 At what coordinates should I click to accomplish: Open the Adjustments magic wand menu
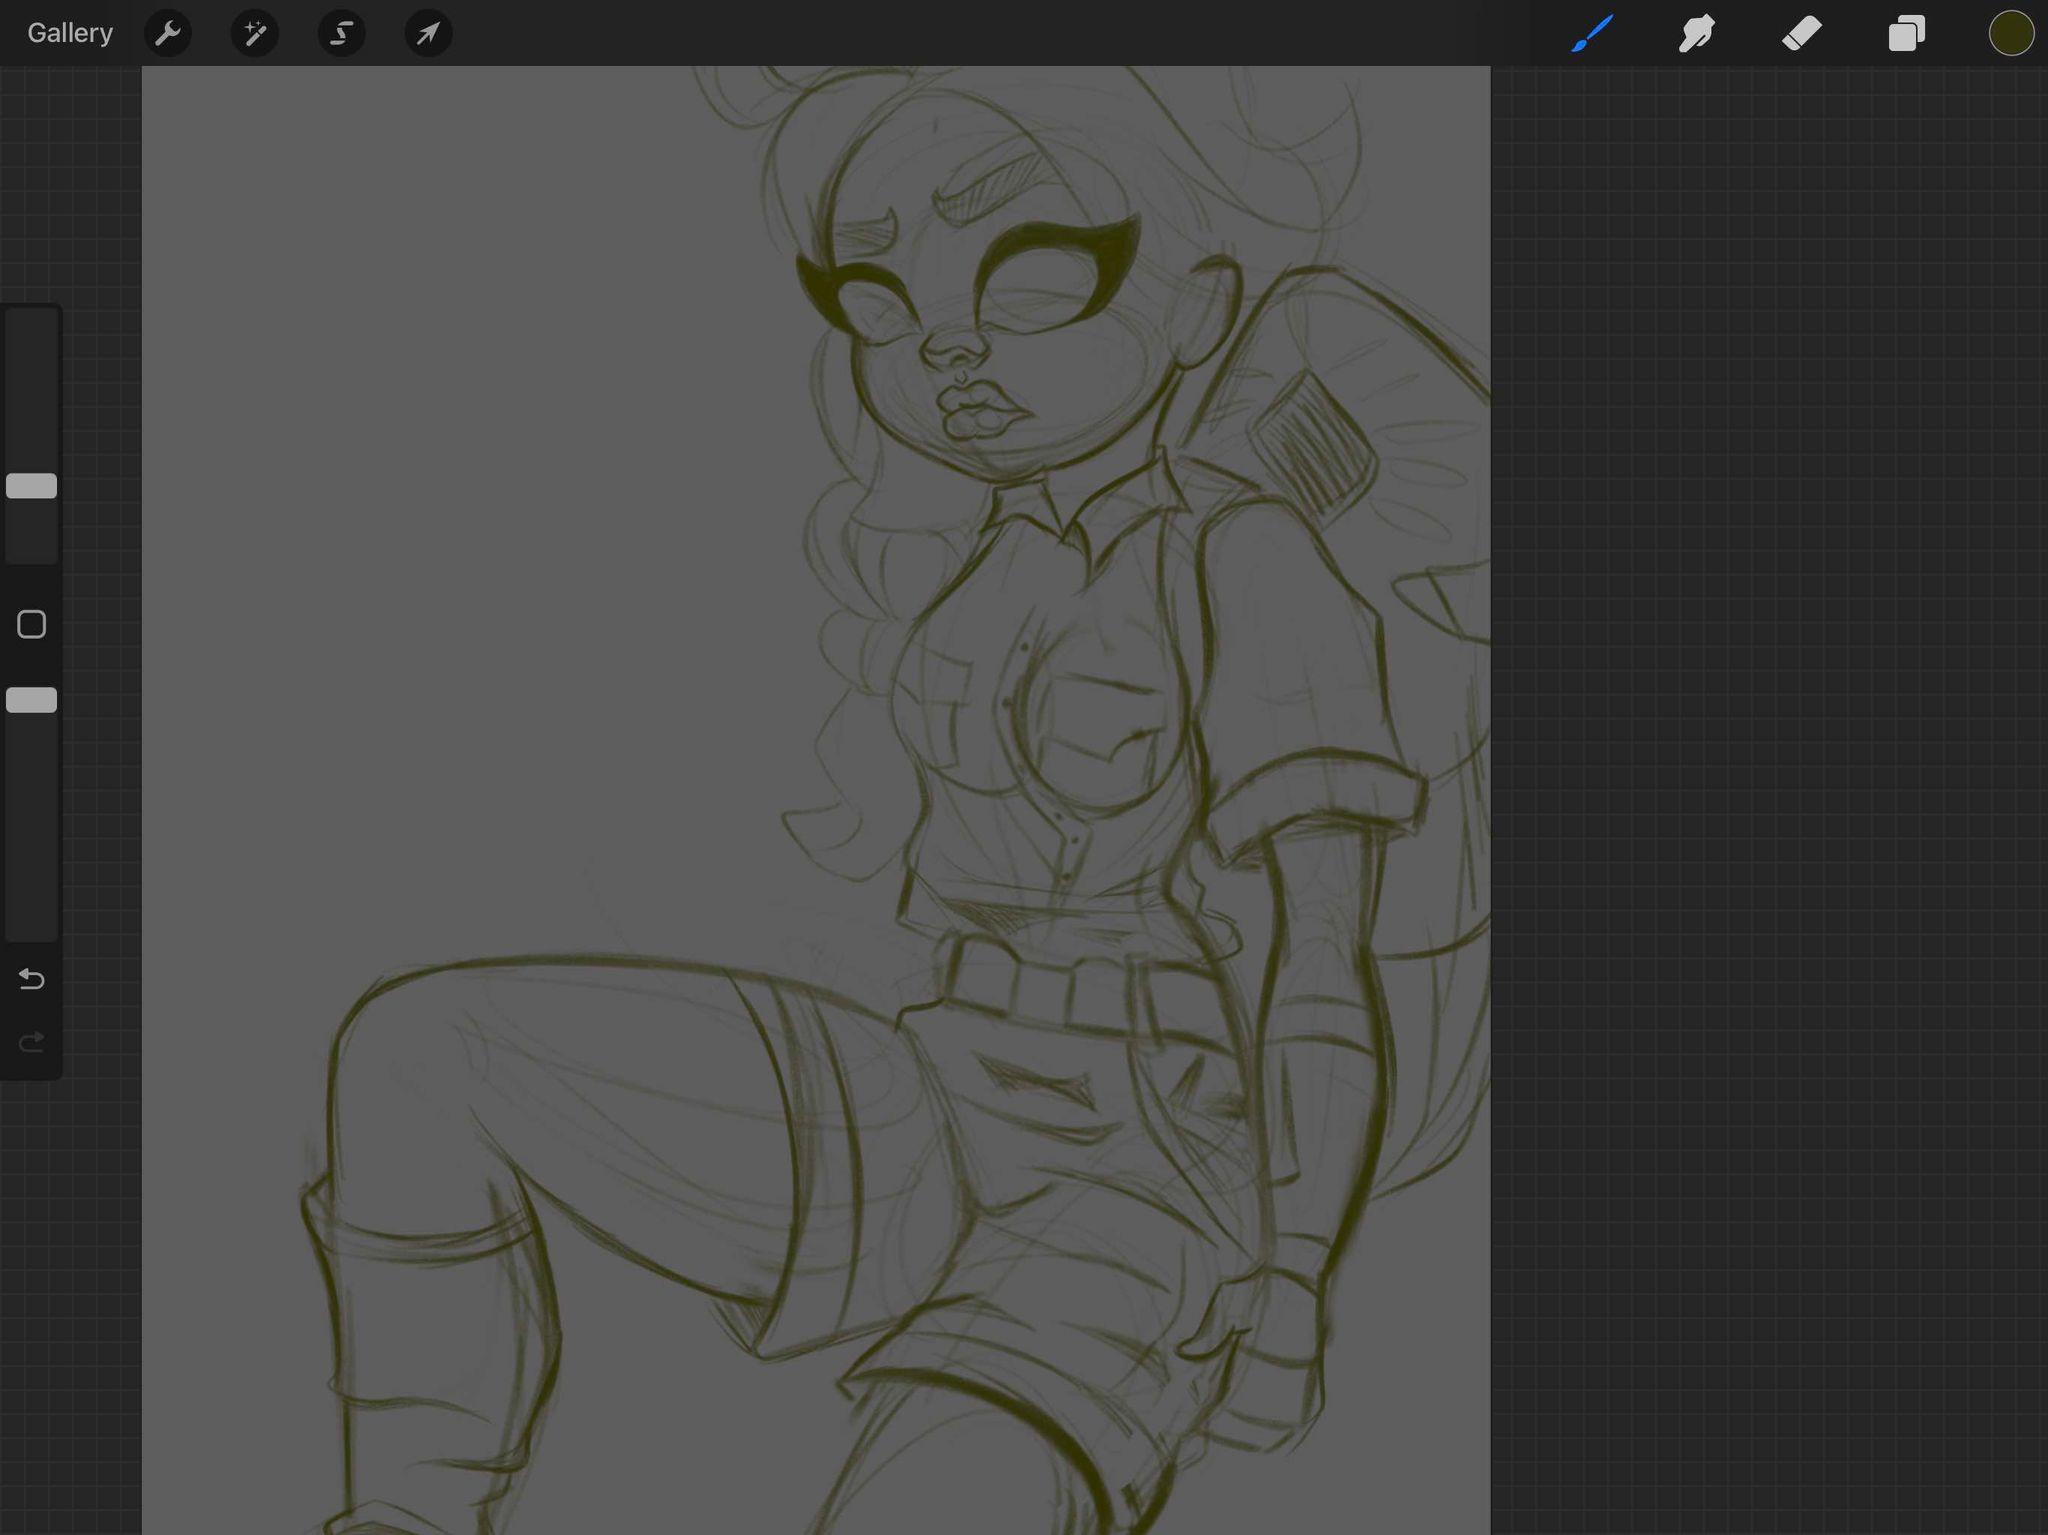[255, 33]
